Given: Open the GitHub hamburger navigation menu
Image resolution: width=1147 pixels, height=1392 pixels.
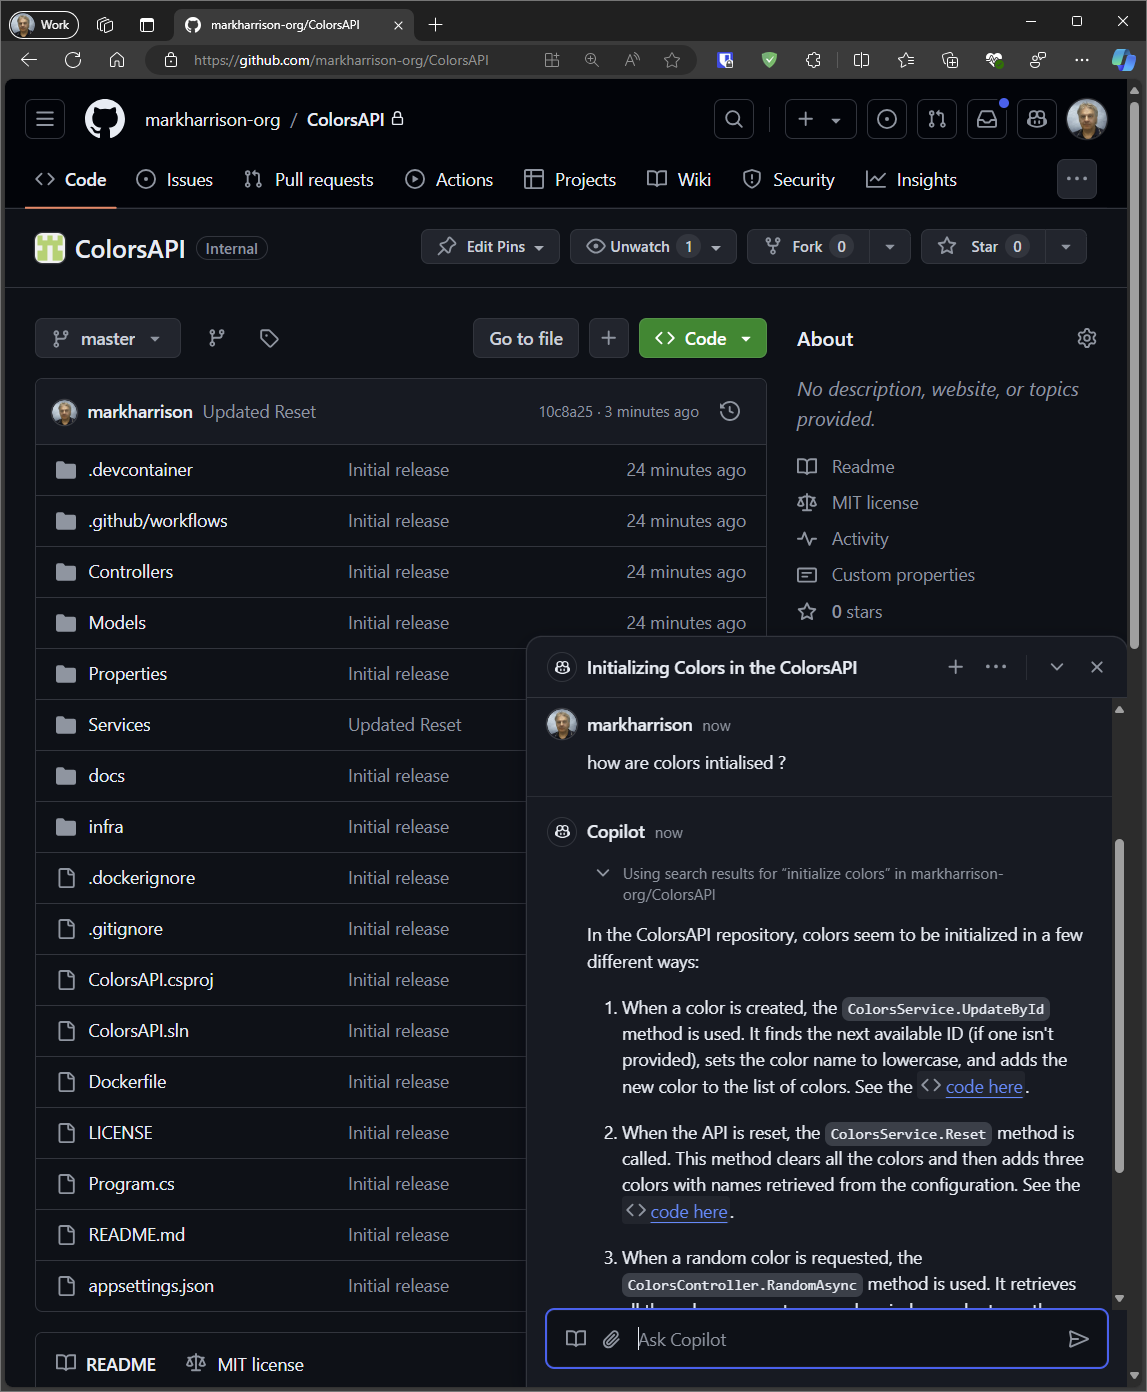Looking at the screenshot, I should 45,120.
